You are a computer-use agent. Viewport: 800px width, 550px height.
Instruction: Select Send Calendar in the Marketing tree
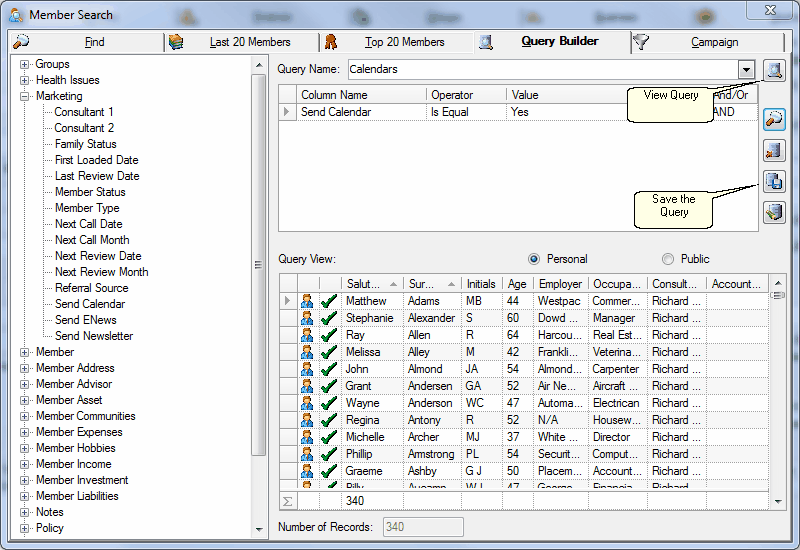click(90, 304)
